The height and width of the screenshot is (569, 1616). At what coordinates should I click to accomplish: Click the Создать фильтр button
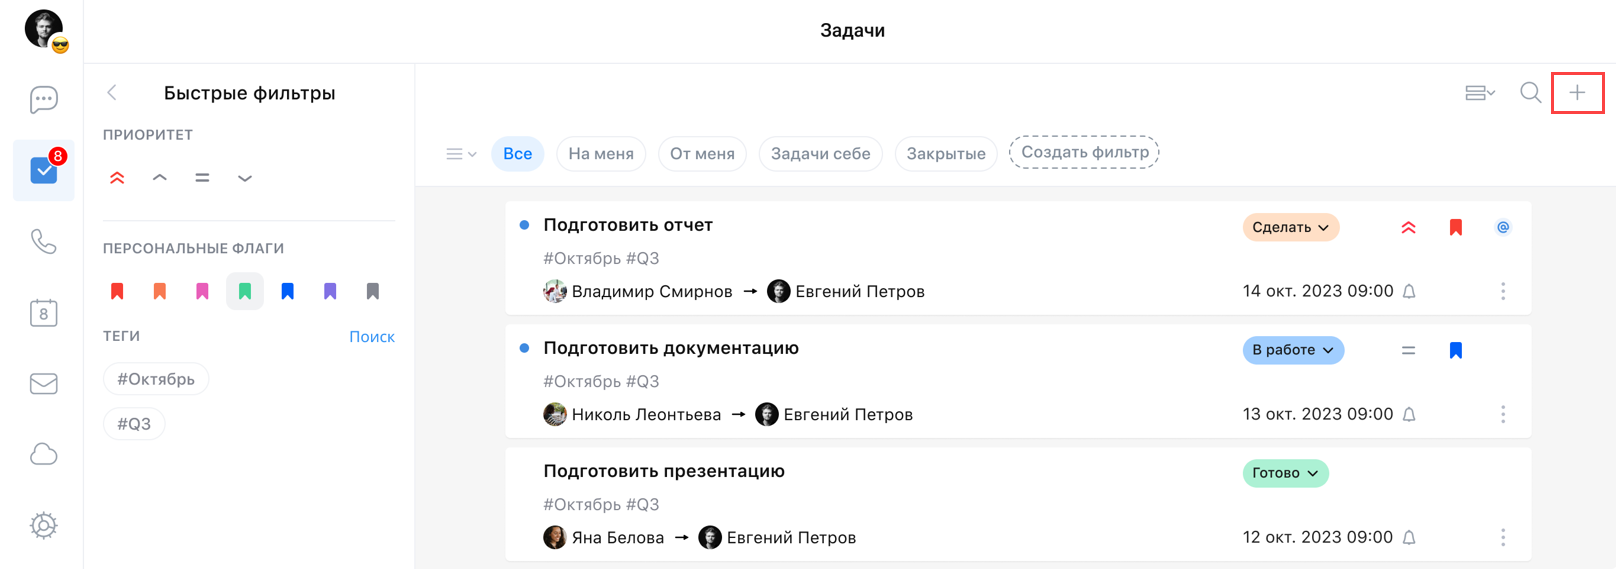1084,153
